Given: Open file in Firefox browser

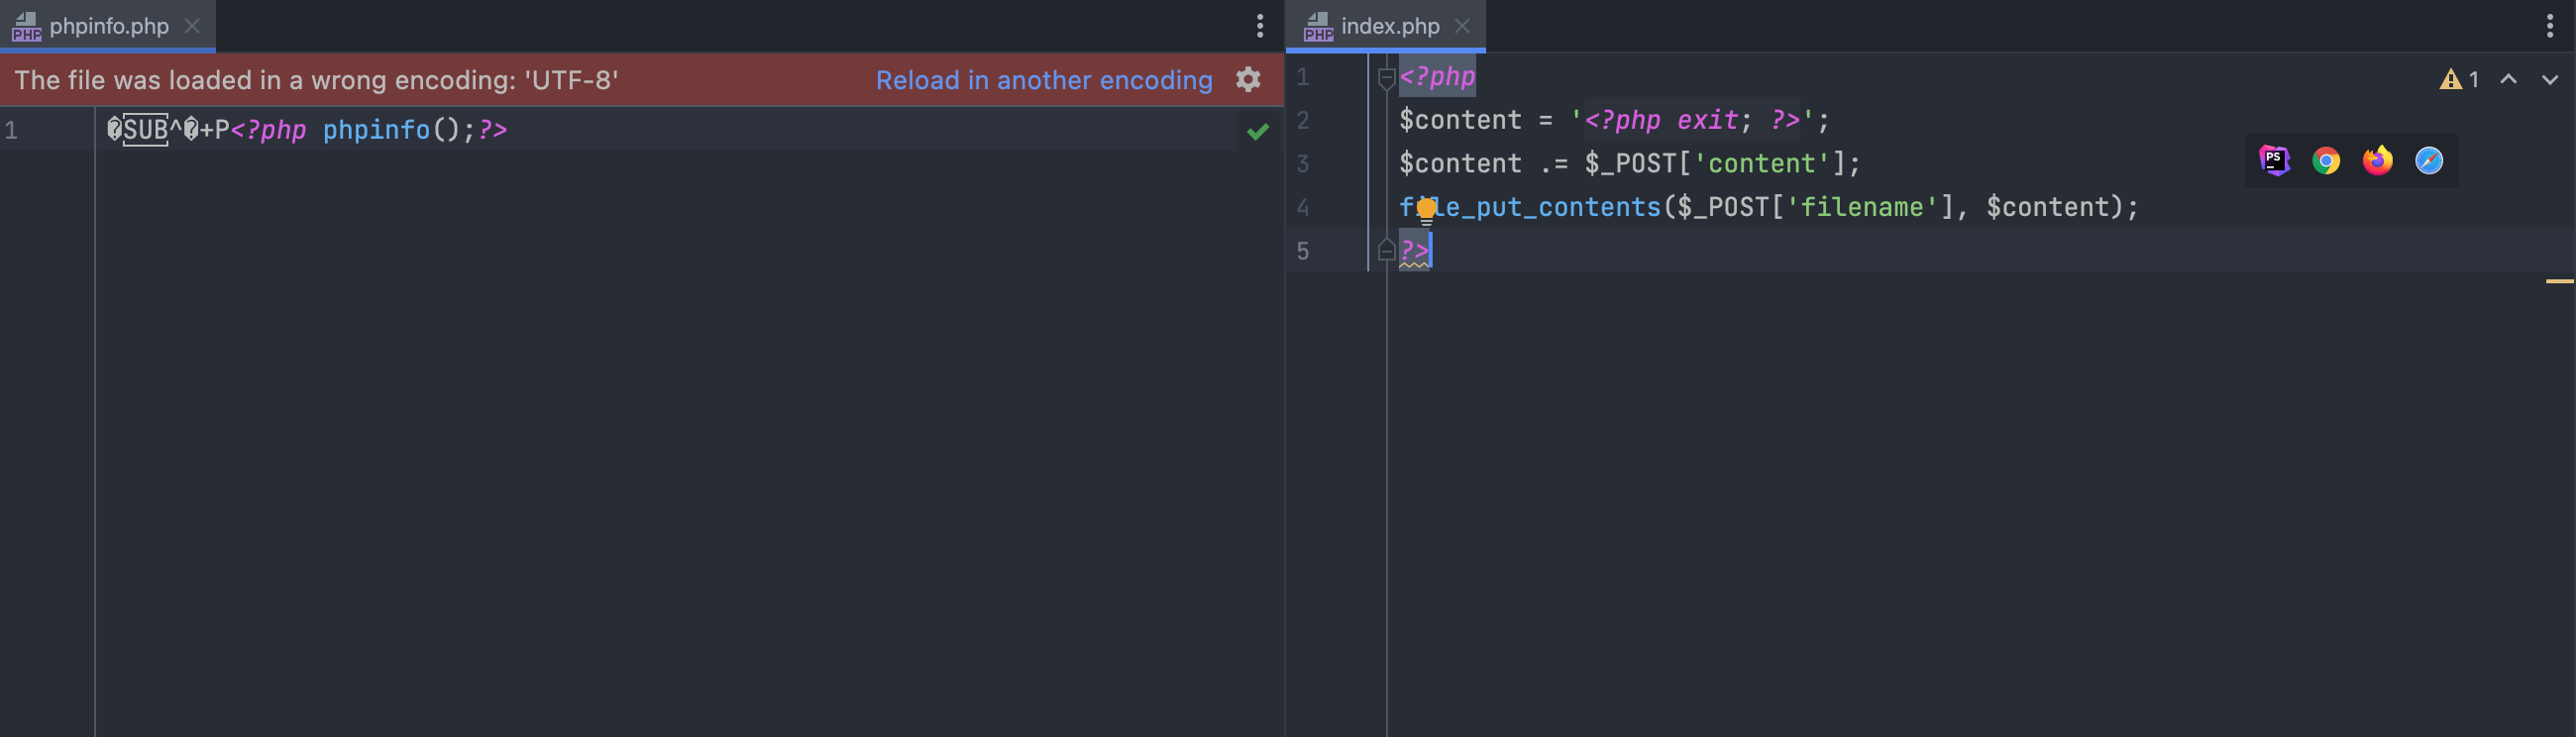Looking at the screenshot, I should [2377, 160].
